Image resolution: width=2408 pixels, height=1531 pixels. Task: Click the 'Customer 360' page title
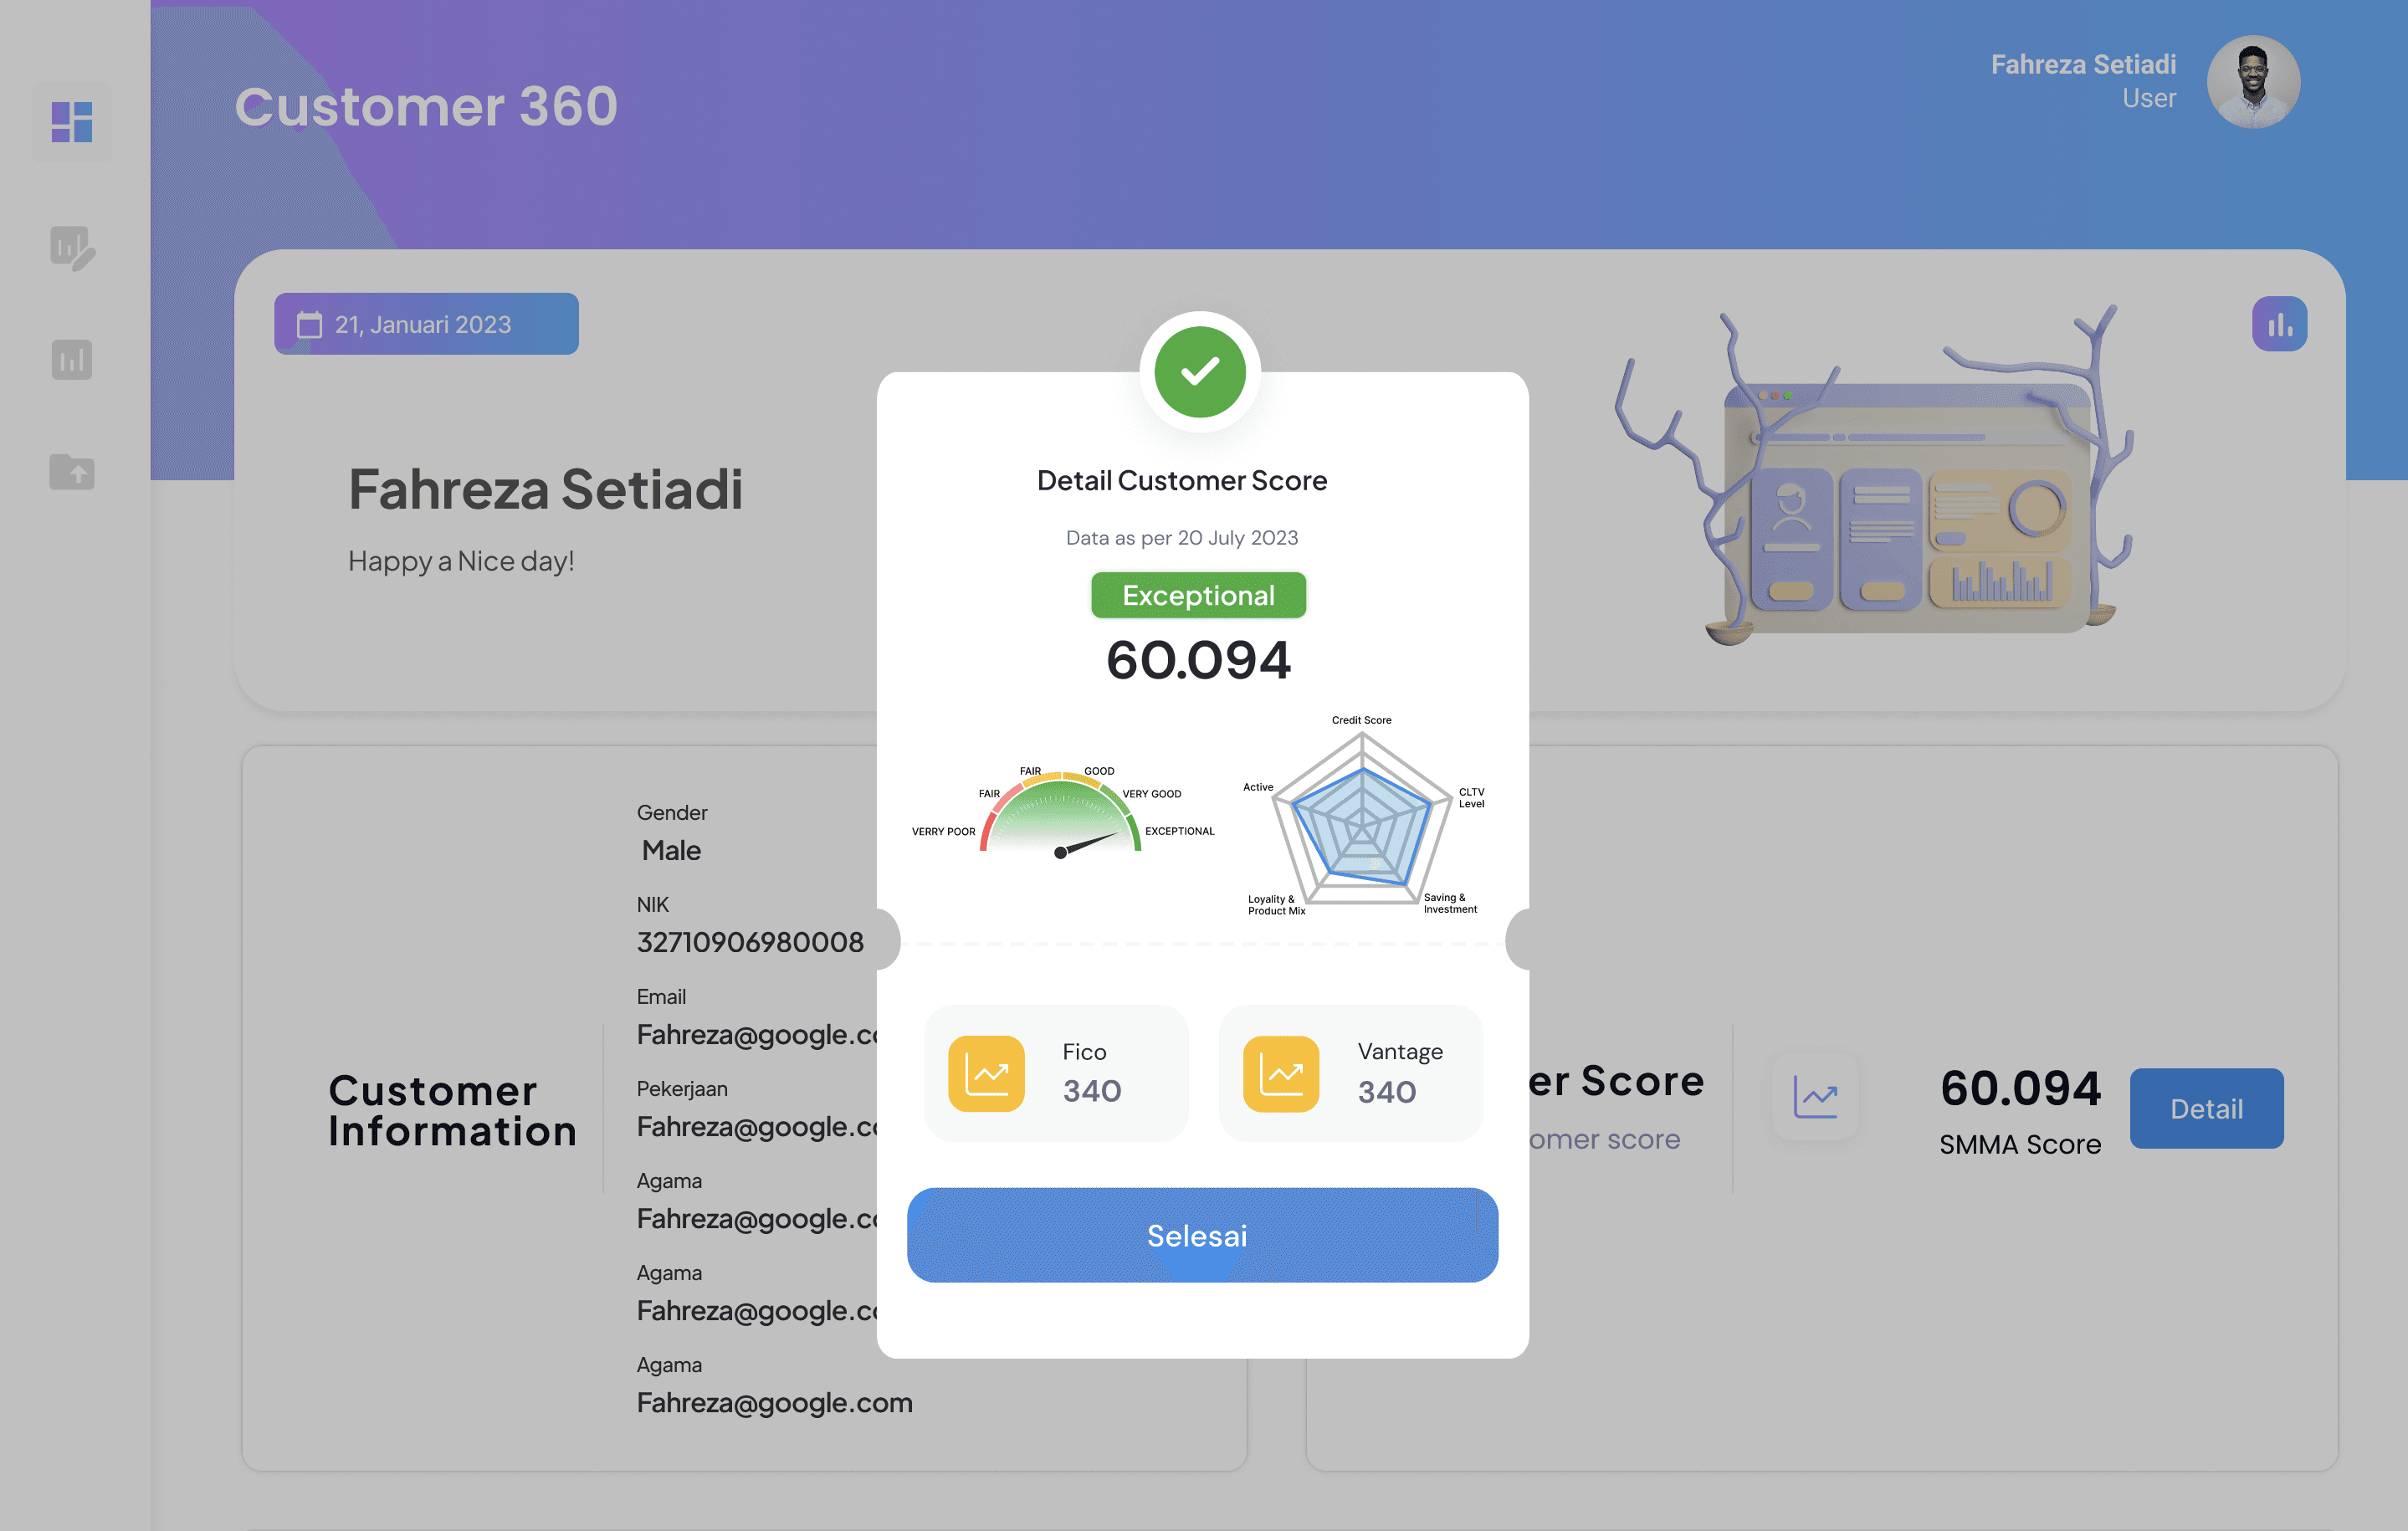(426, 106)
